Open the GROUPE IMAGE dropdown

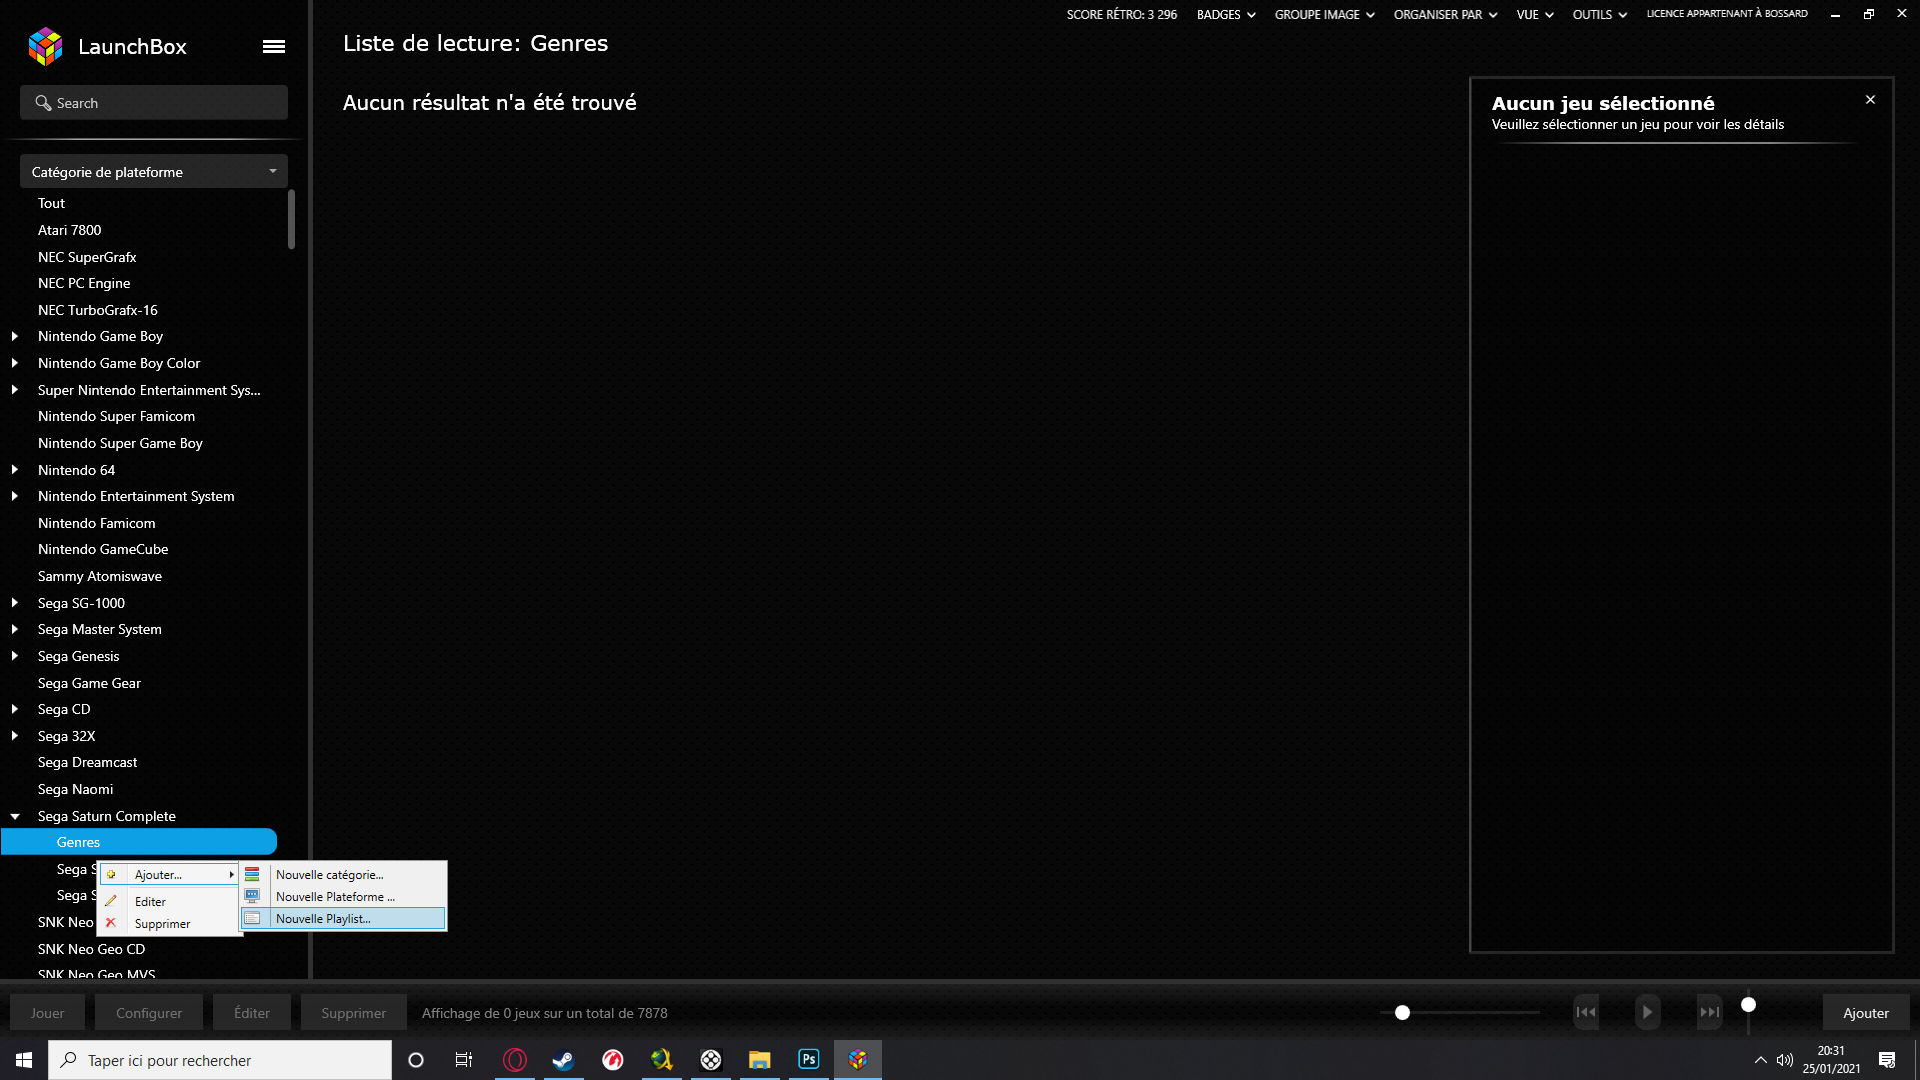pyautogui.click(x=1325, y=15)
